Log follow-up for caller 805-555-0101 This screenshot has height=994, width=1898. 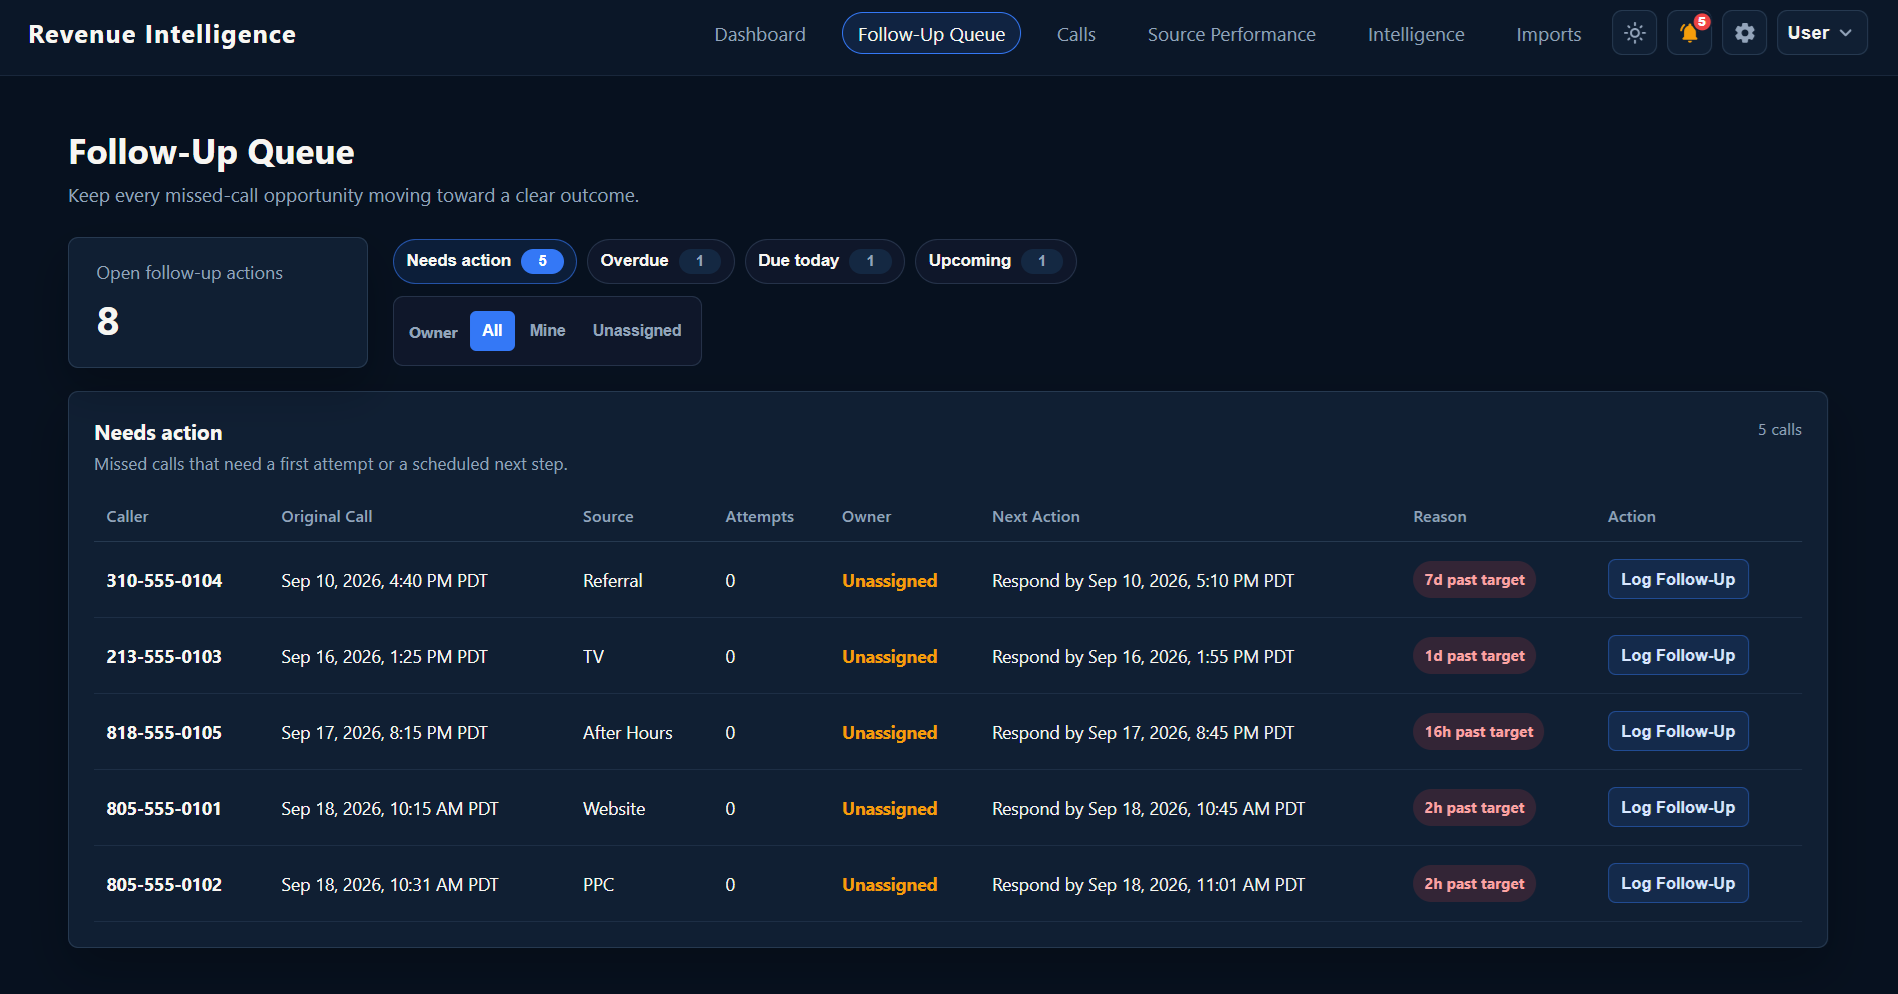pos(1677,808)
